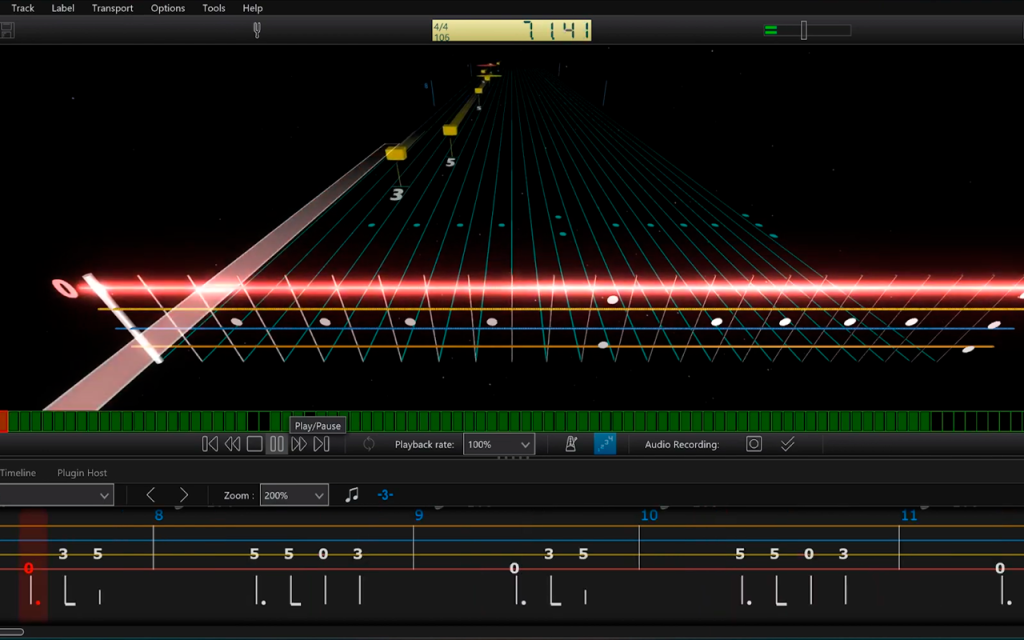1024x640 pixels.
Task: Open the Playback rate dropdown
Action: pyautogui.click(x=499, y=444)
